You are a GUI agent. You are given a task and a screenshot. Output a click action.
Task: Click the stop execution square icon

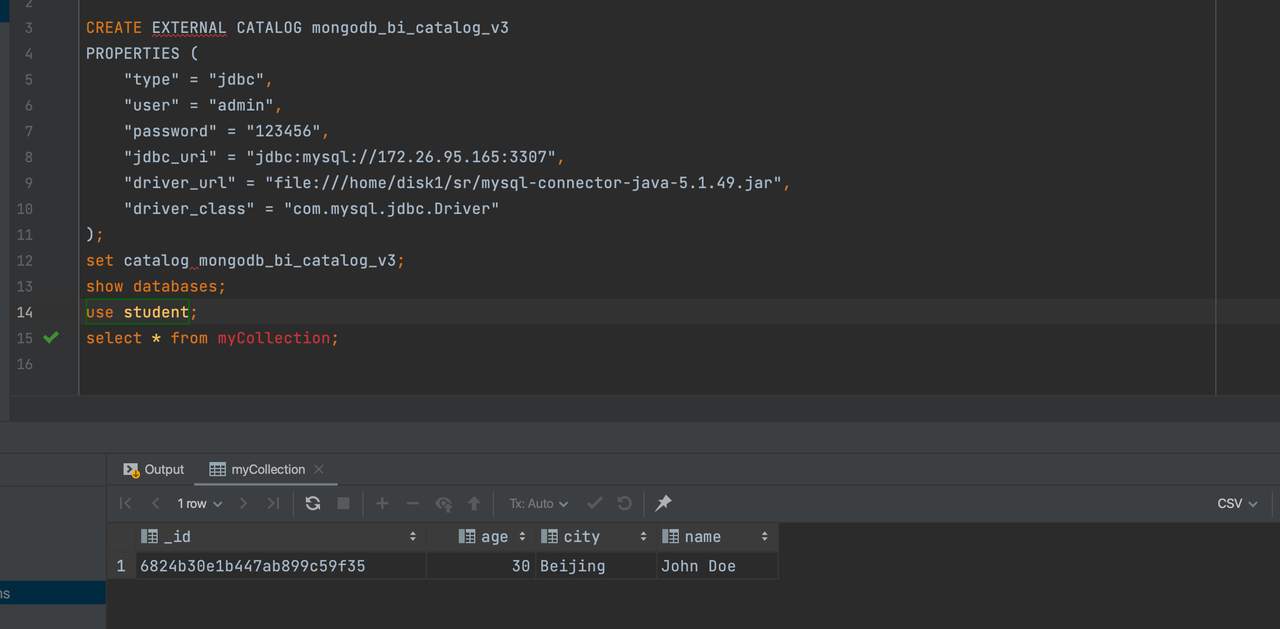click(343, 504)
